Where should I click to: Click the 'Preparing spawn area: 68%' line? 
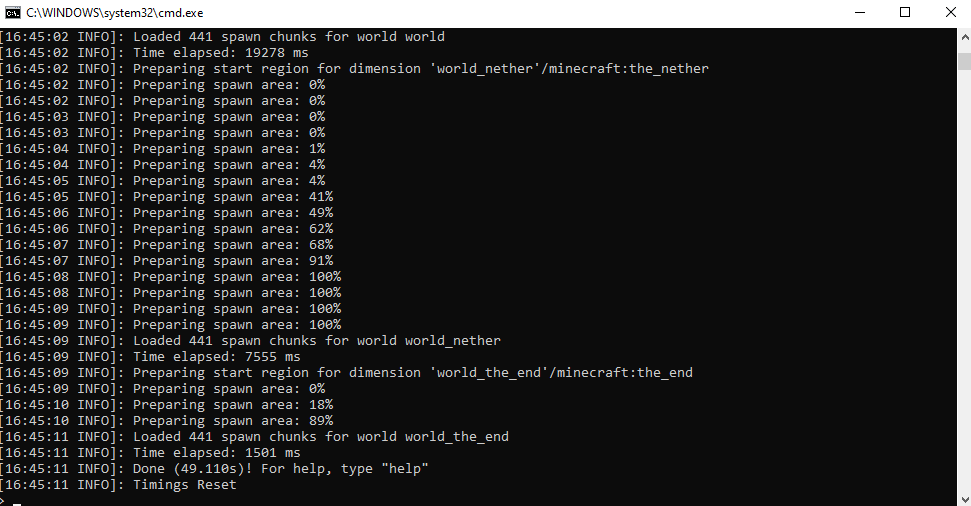(x=167, y=245)
